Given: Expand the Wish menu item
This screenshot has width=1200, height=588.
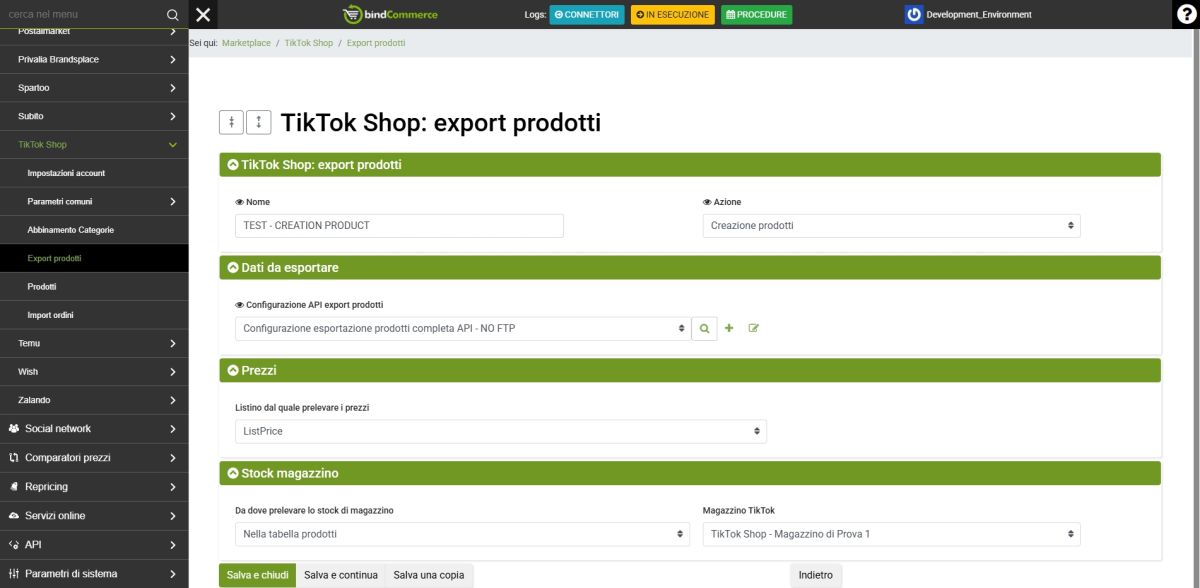Looking at the screenshot, I should [x=94, y=372].
